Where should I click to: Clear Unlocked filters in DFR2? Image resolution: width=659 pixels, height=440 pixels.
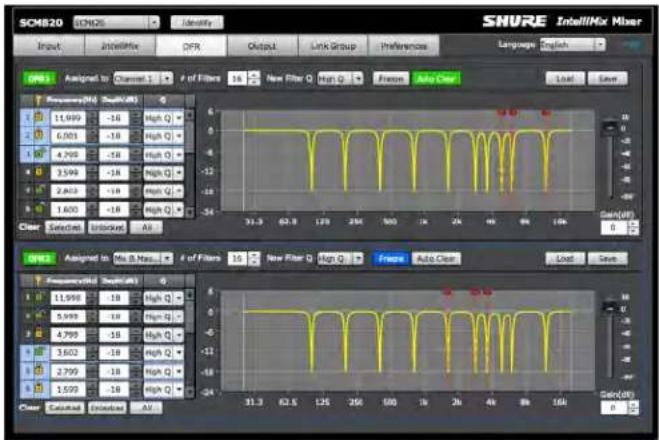(107, 408)
